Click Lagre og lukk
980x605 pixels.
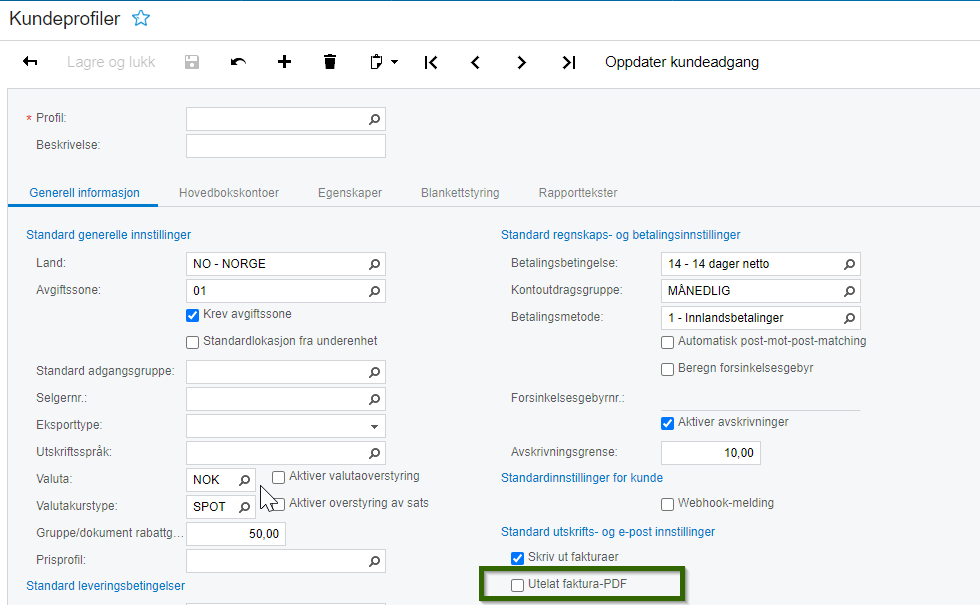112,62
